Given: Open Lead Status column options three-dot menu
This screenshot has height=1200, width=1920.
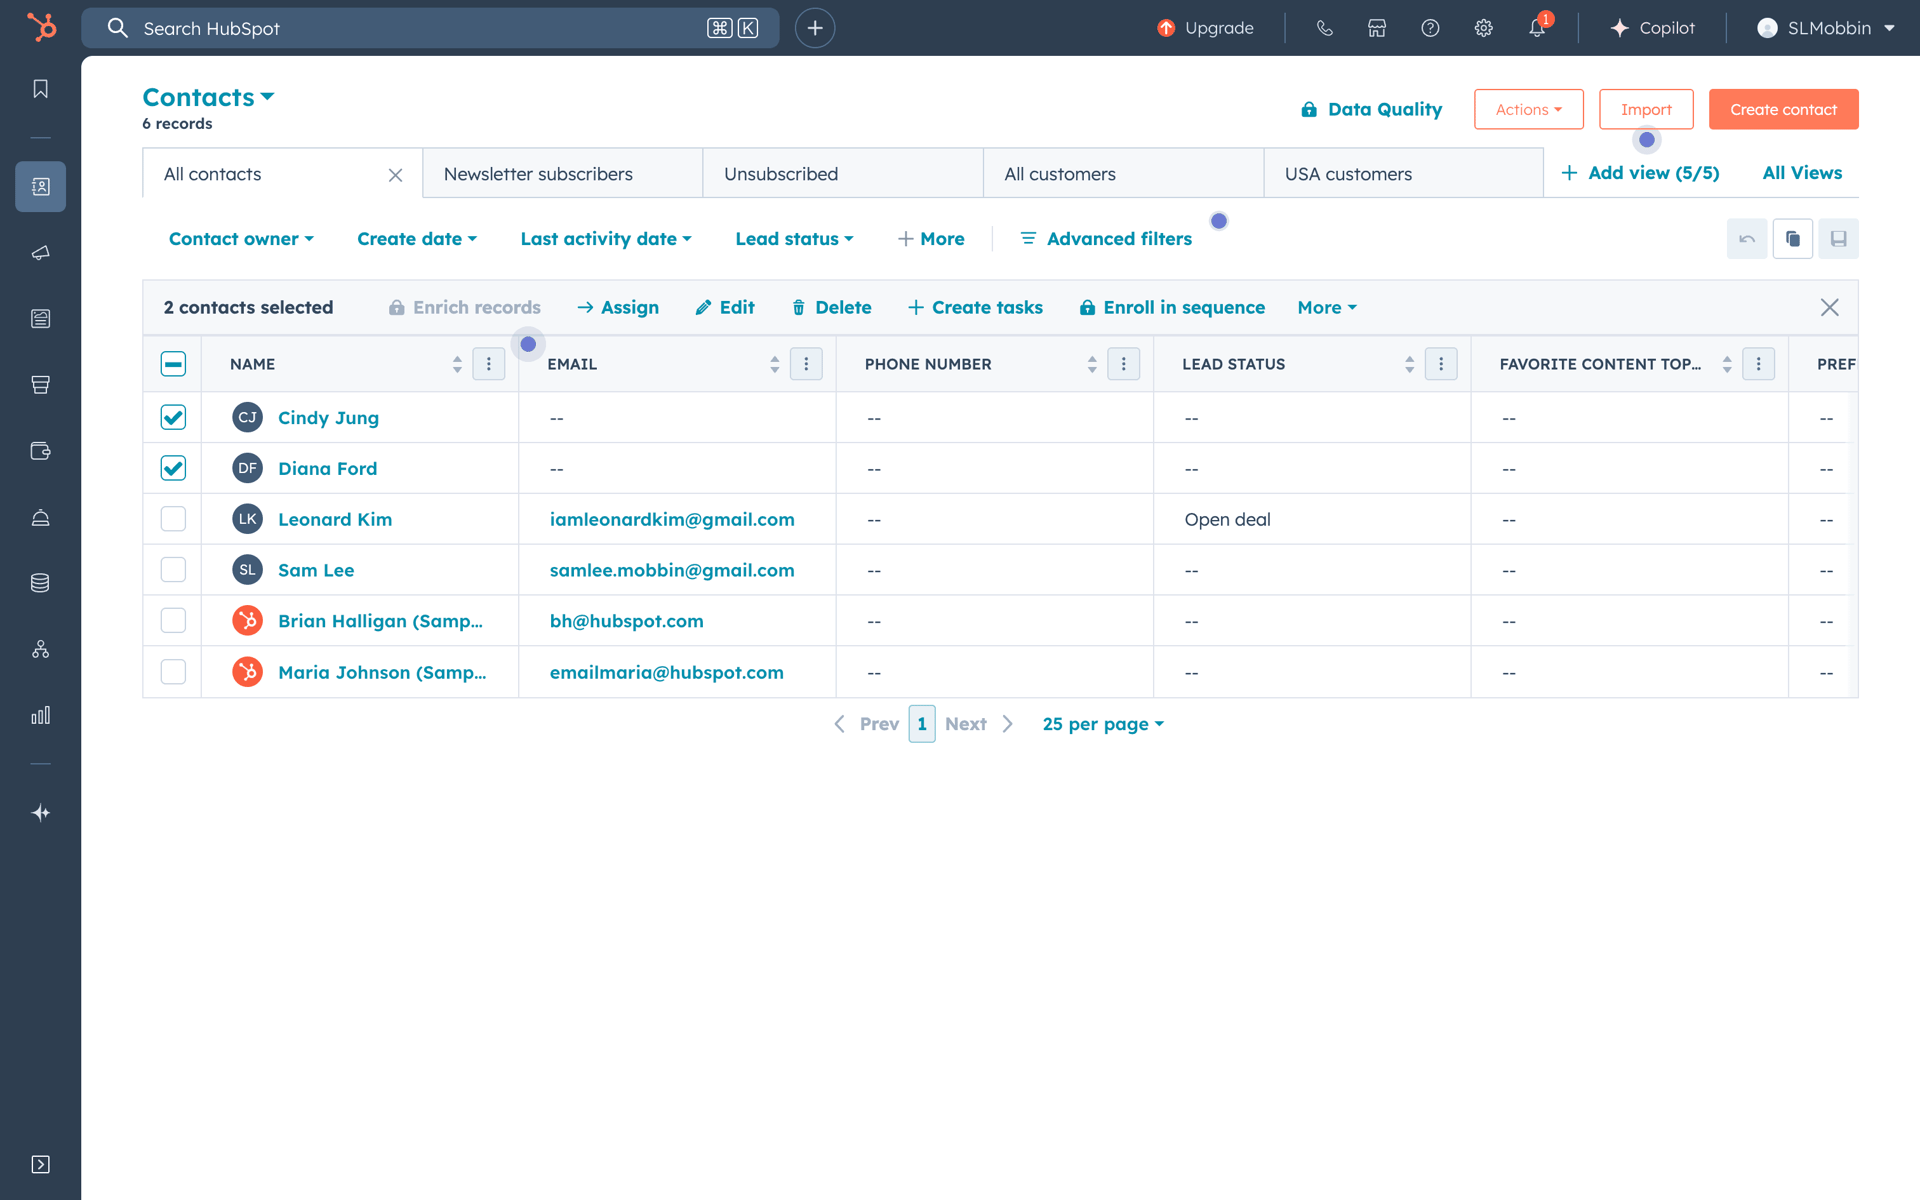Looking at the screenshot, I should (1441, 364).
